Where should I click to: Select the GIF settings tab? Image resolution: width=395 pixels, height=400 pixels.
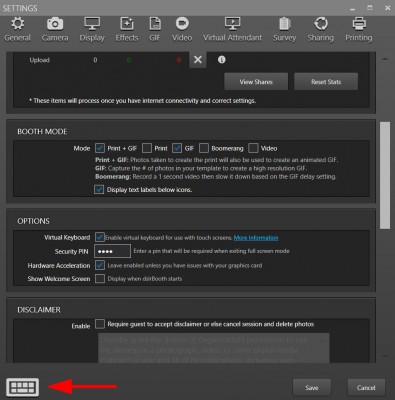pyautogui.click(x=155, y=30)
